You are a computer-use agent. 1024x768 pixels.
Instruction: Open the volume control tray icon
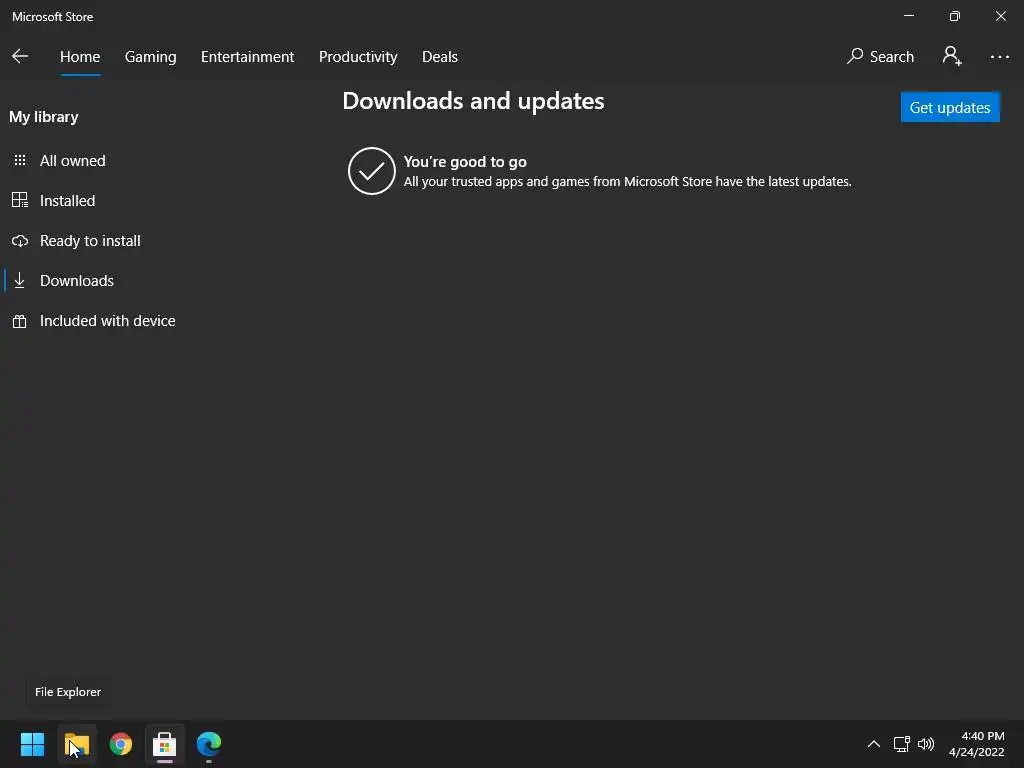point(926,744)
